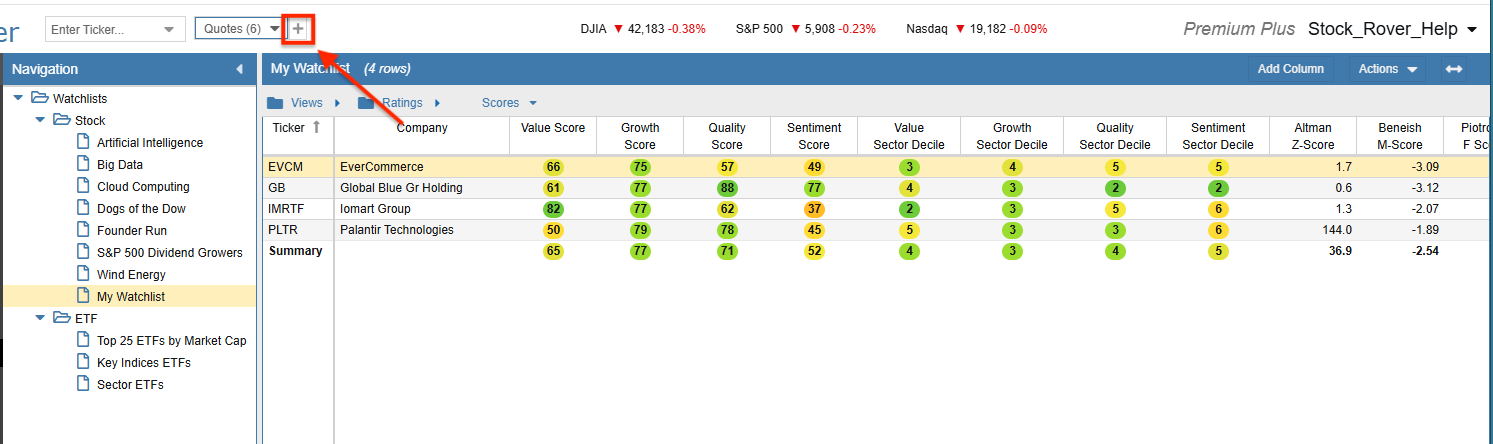
Task: Click the plus button beside Quotes dropdown
Action: (x=298, y=29)
